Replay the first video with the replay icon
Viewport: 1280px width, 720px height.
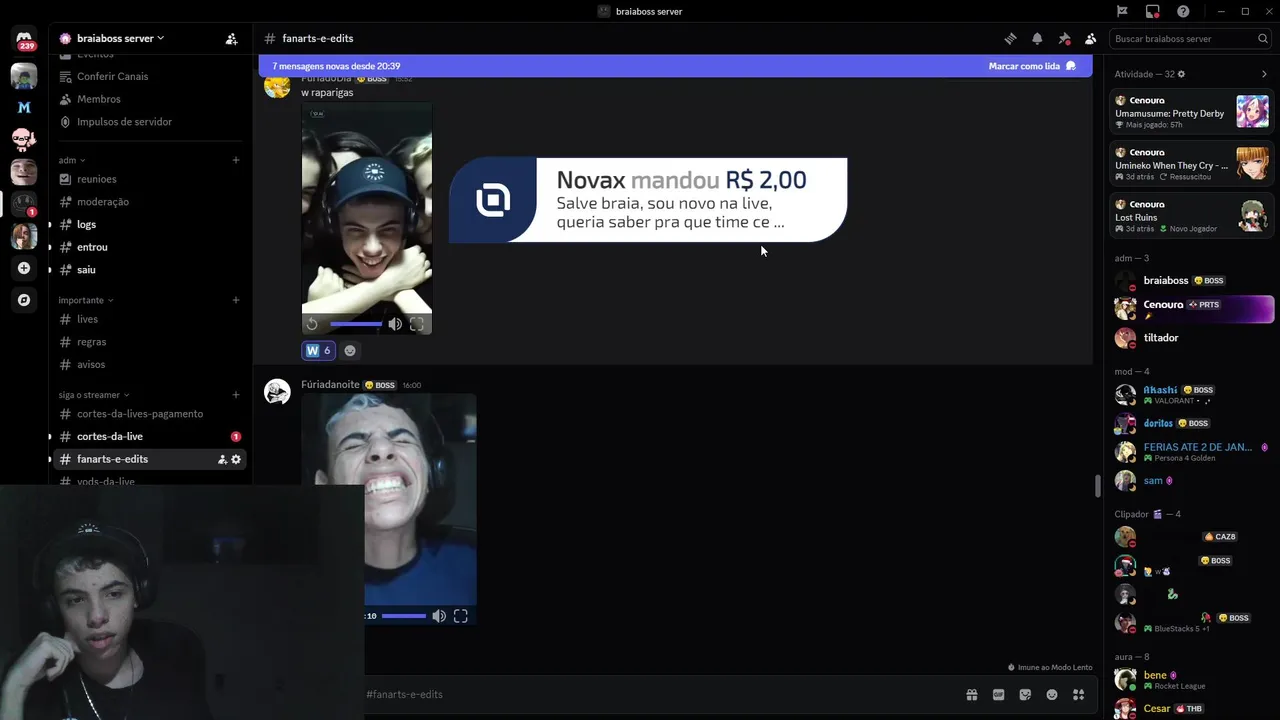coord(312,324)
